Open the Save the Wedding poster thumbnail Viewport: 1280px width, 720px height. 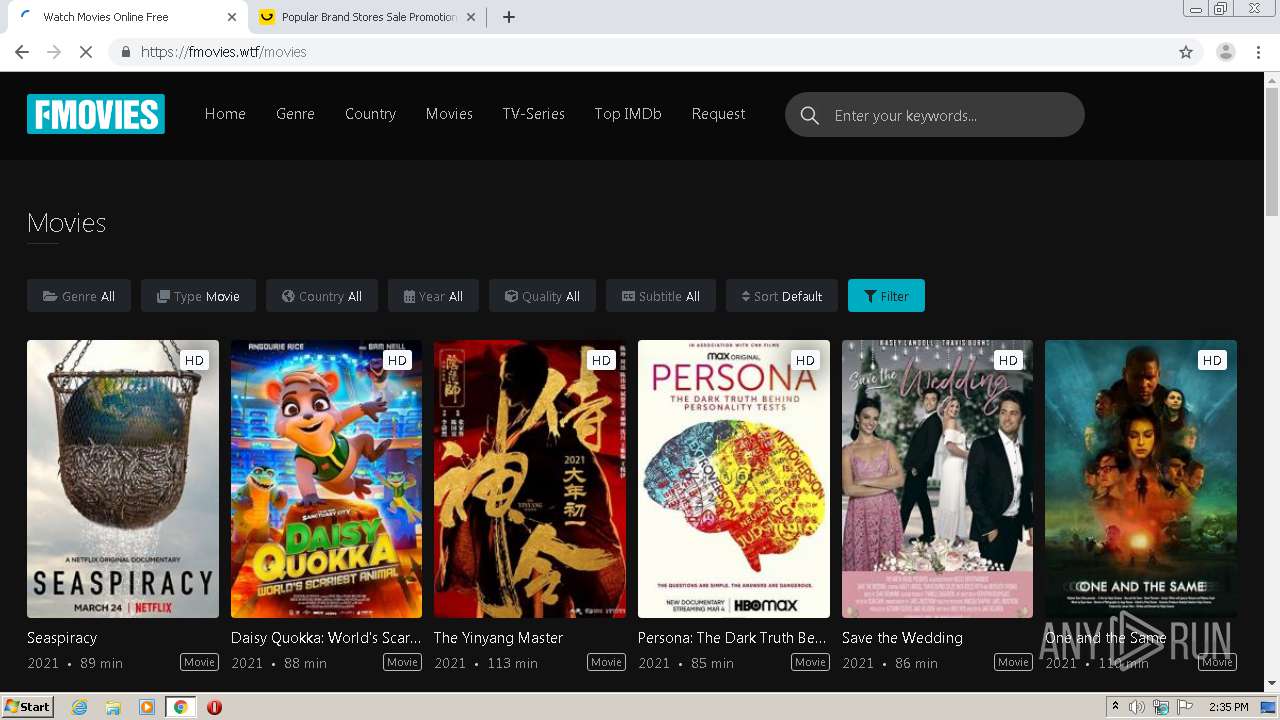[x=937, y=479]
